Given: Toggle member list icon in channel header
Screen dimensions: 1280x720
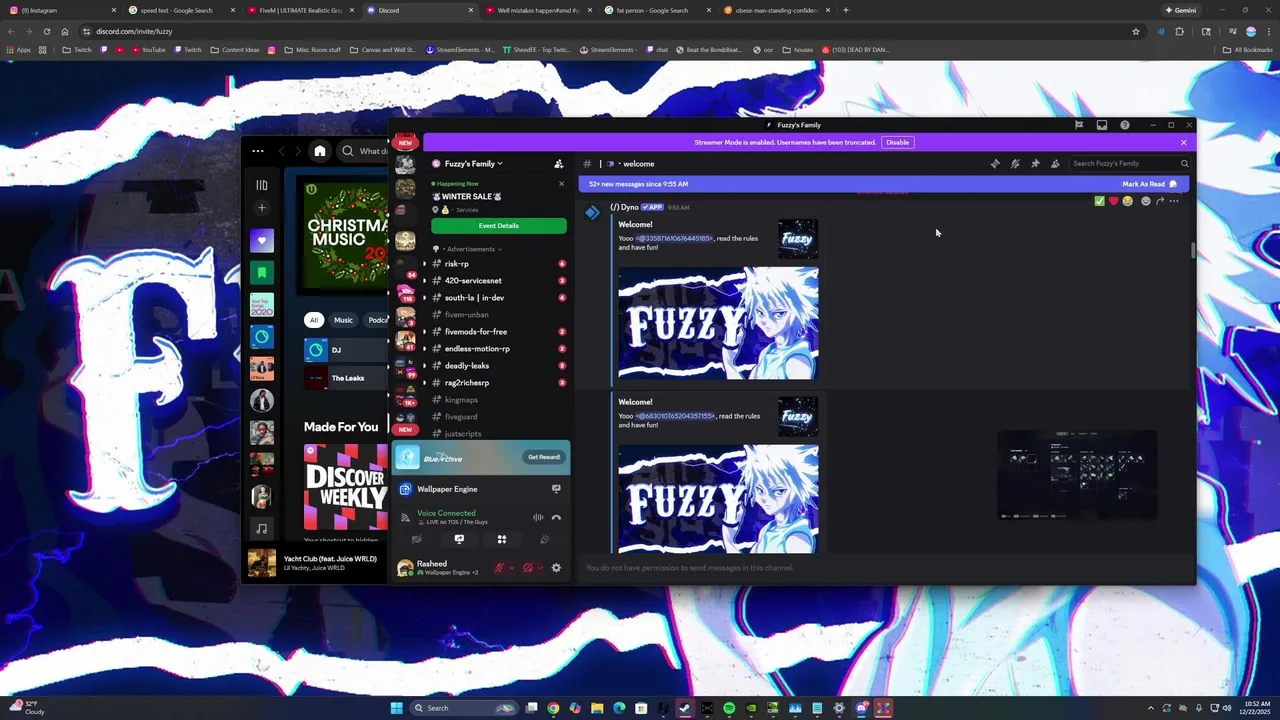Looking at the screenshot, I should click(1055, 163).
